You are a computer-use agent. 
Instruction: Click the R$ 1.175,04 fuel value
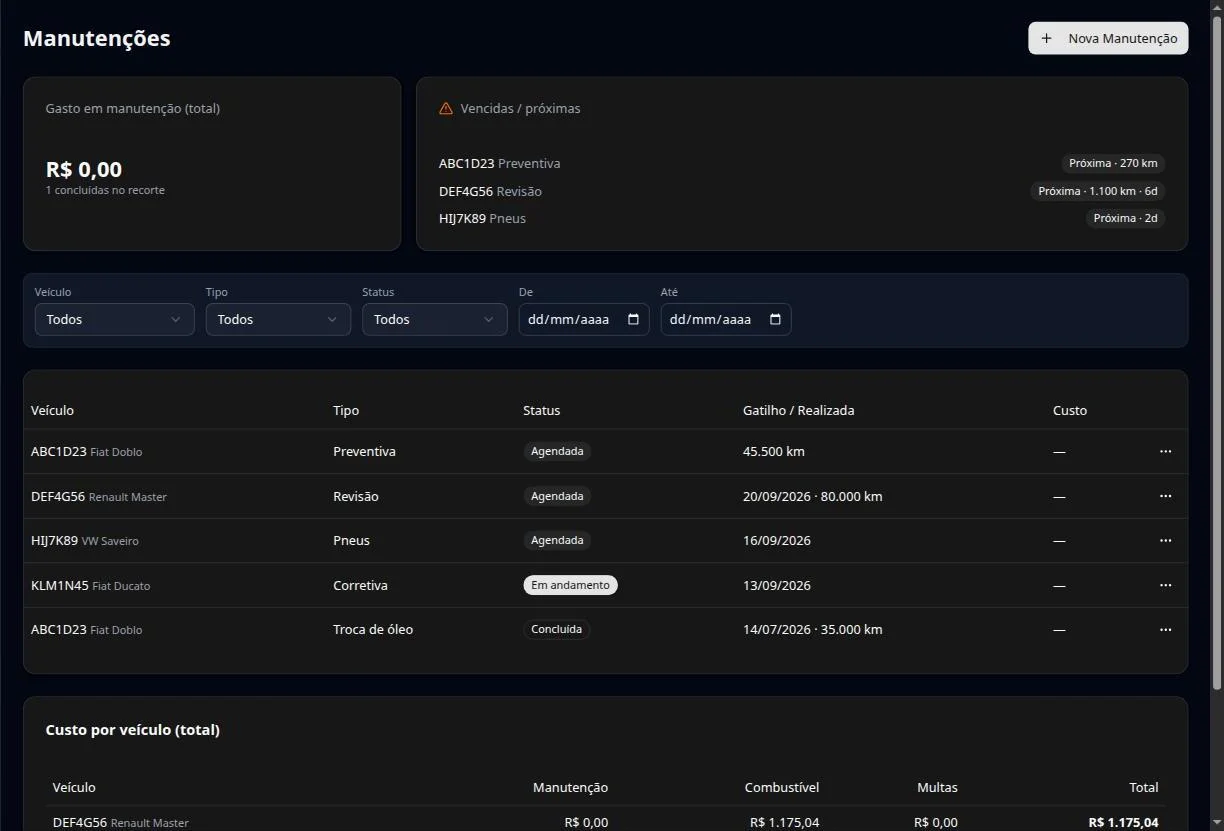(x=784, y=822)
